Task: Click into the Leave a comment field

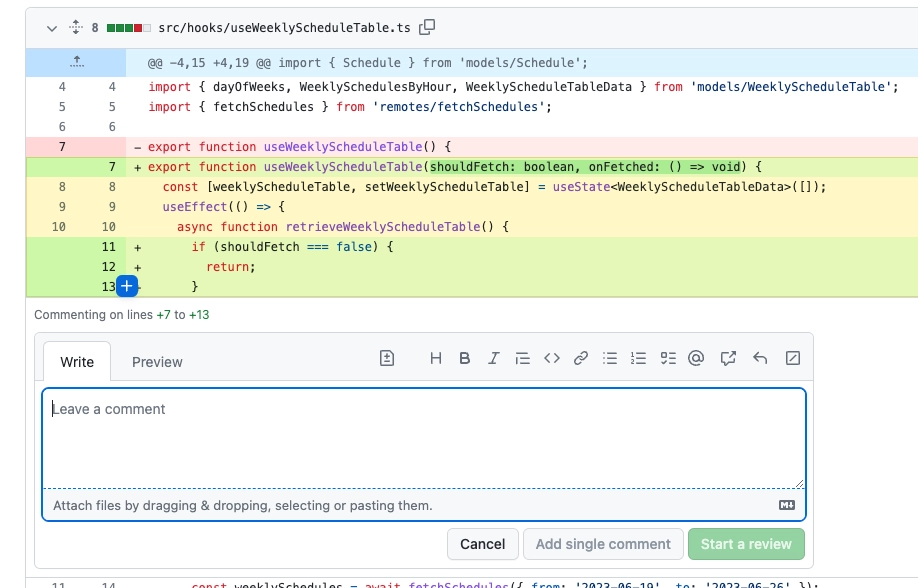Action: pos(423,437)
